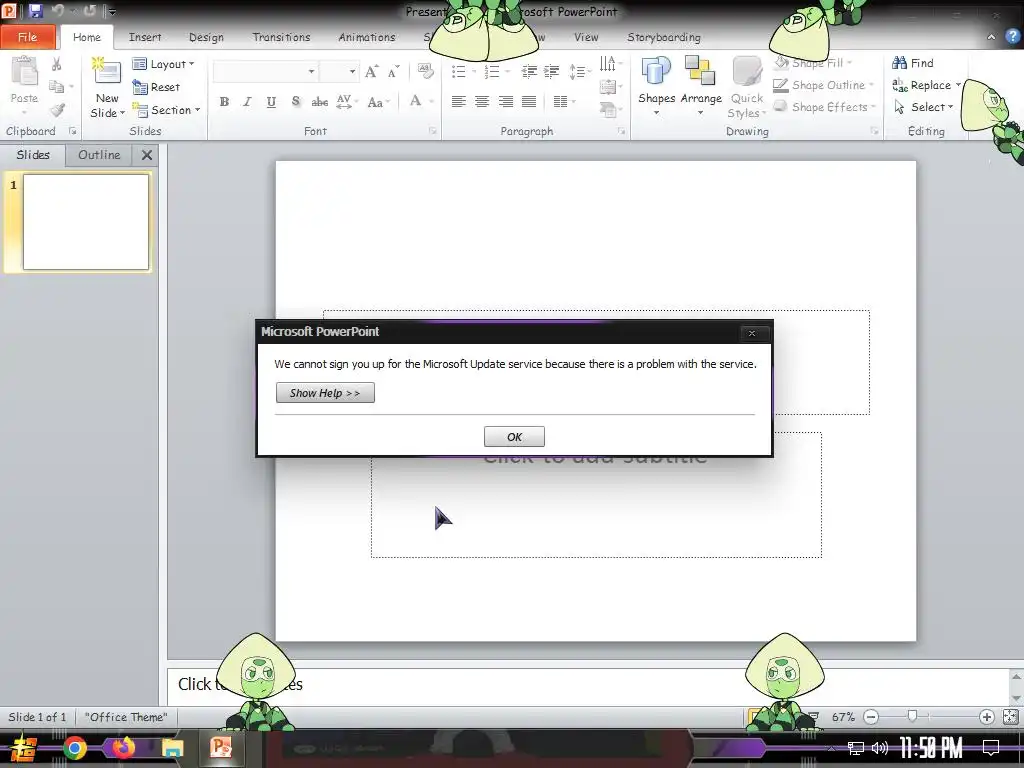This screenshot has height=768, width=1024.
Task: Click the volume speaker tray icon
Action: pos(880,748)
